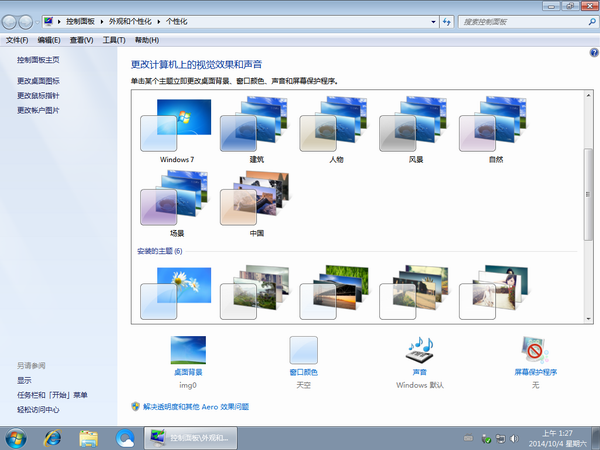
Task: Click 控制面板 in the address breadcrumb
Action: [80, 21]
